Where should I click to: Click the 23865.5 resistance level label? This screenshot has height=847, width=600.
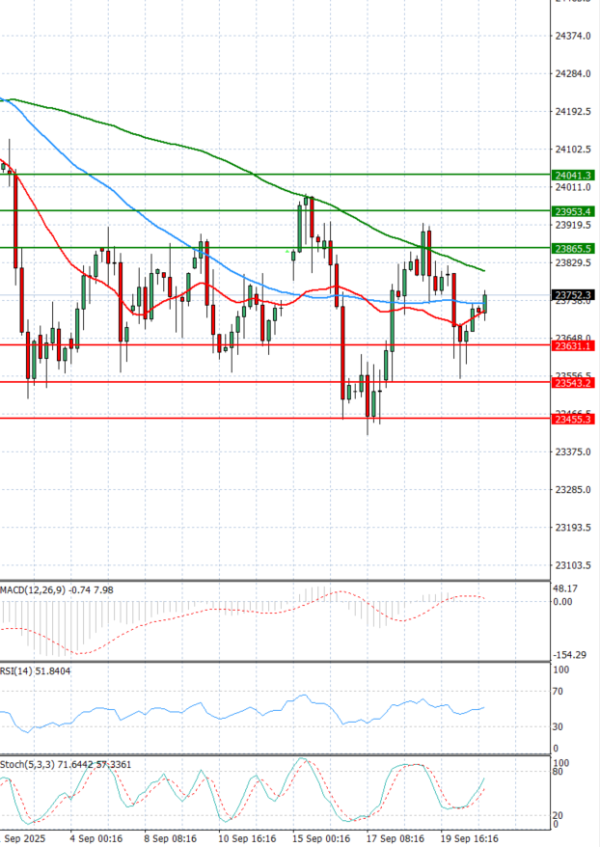point(573,248)
